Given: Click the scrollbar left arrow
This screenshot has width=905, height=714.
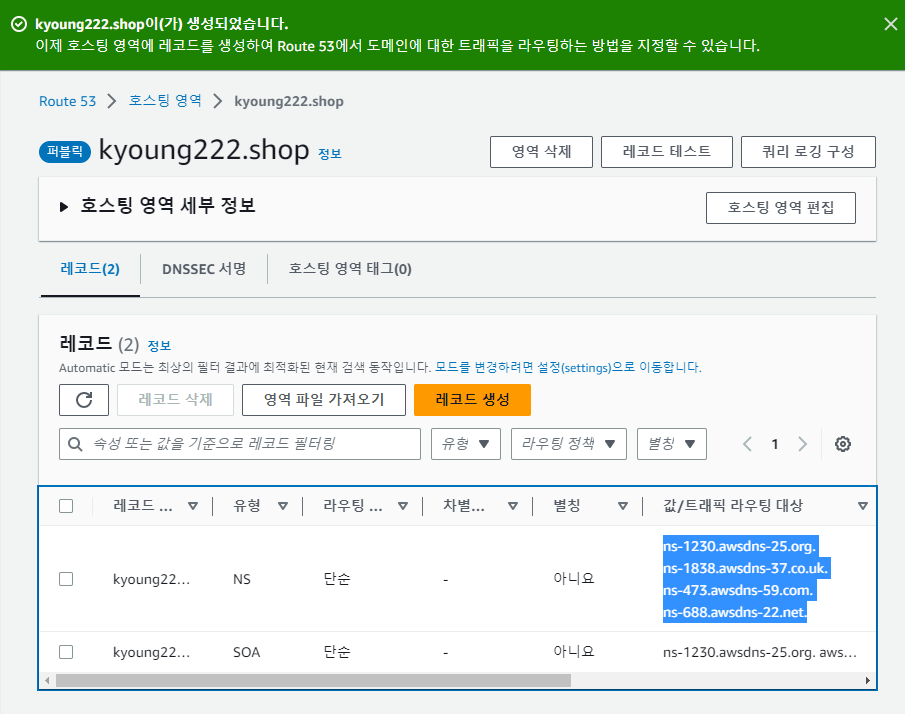Looking at the screenshot, I should click(47, 681).
